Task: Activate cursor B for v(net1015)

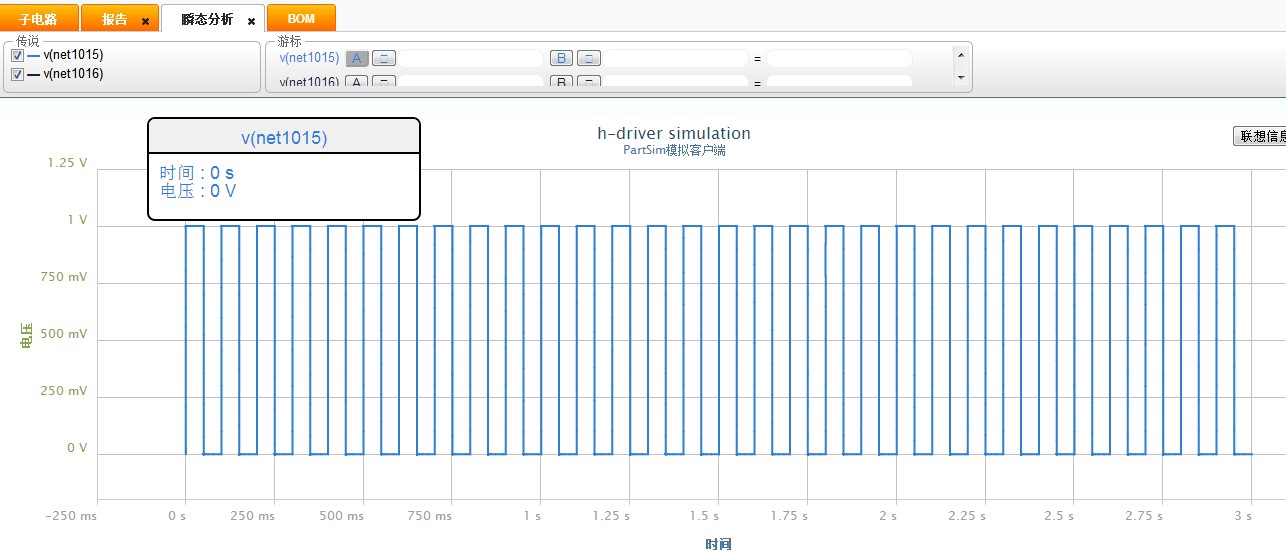Action: tap(561, 58)
